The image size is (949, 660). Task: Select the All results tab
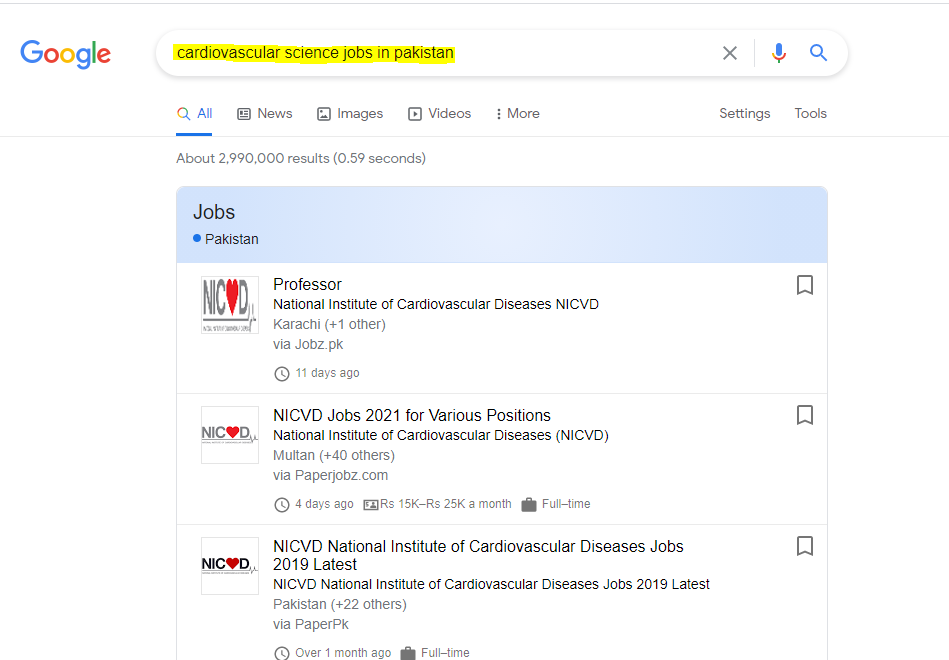194,114
